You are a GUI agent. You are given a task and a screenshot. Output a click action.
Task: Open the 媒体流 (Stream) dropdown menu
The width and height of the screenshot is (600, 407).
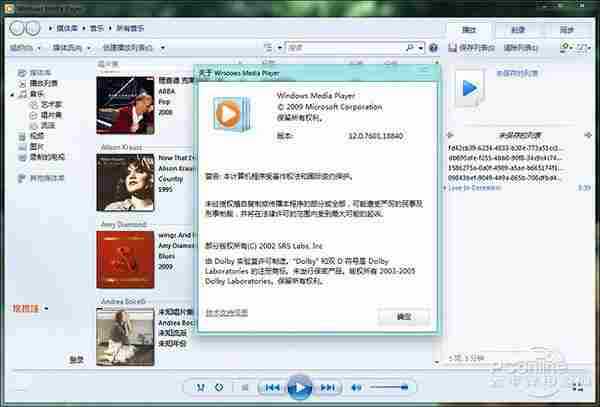(x=69, y=47)
